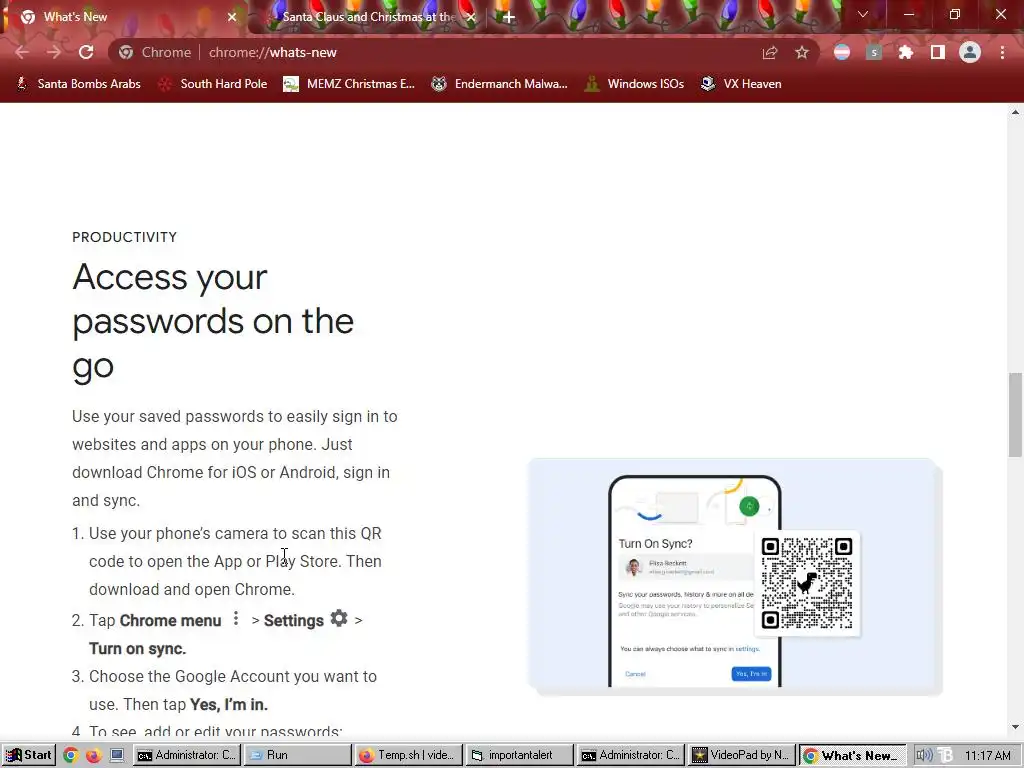Click the bold 'Yes, I'm in.' text in step 3
The width and height of the screenshot is (1024, 768).
tap(229, 705)
